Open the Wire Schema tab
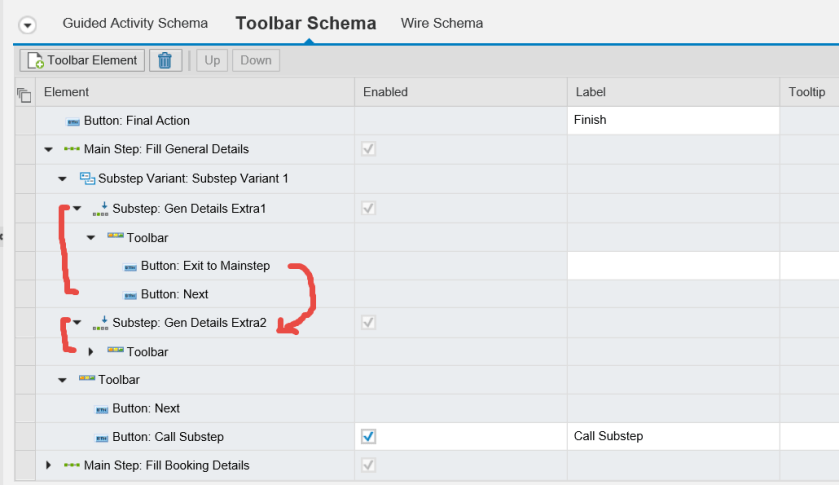The image size is (839, 485). [441, 23]
